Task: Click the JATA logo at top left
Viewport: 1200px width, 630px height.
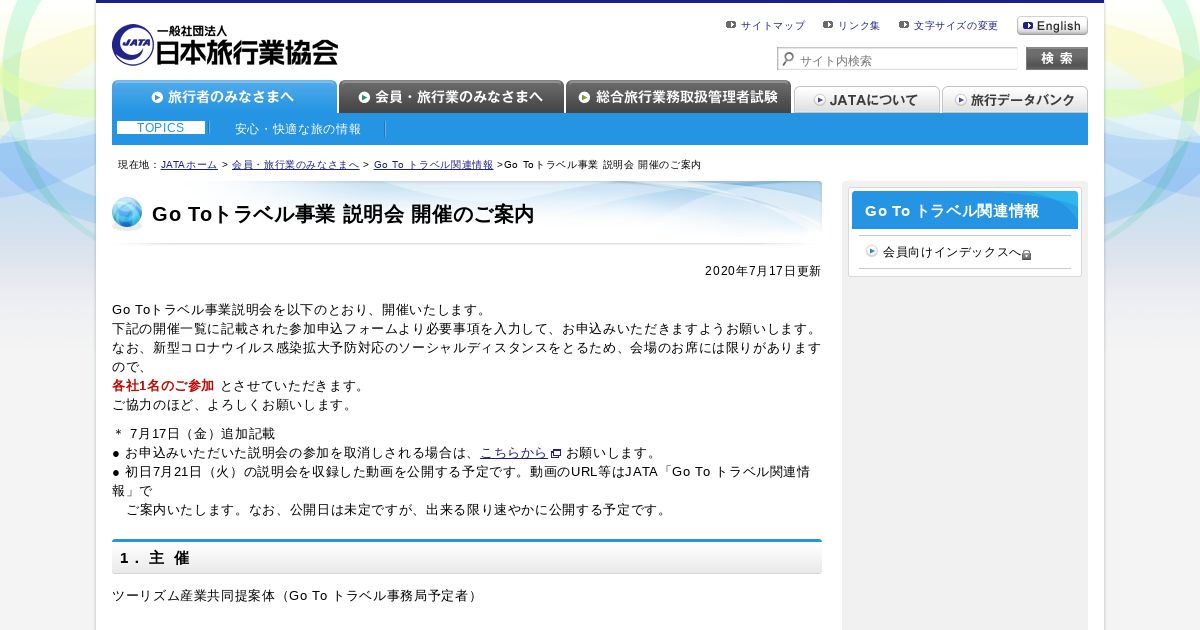Action: coord(225,45)
